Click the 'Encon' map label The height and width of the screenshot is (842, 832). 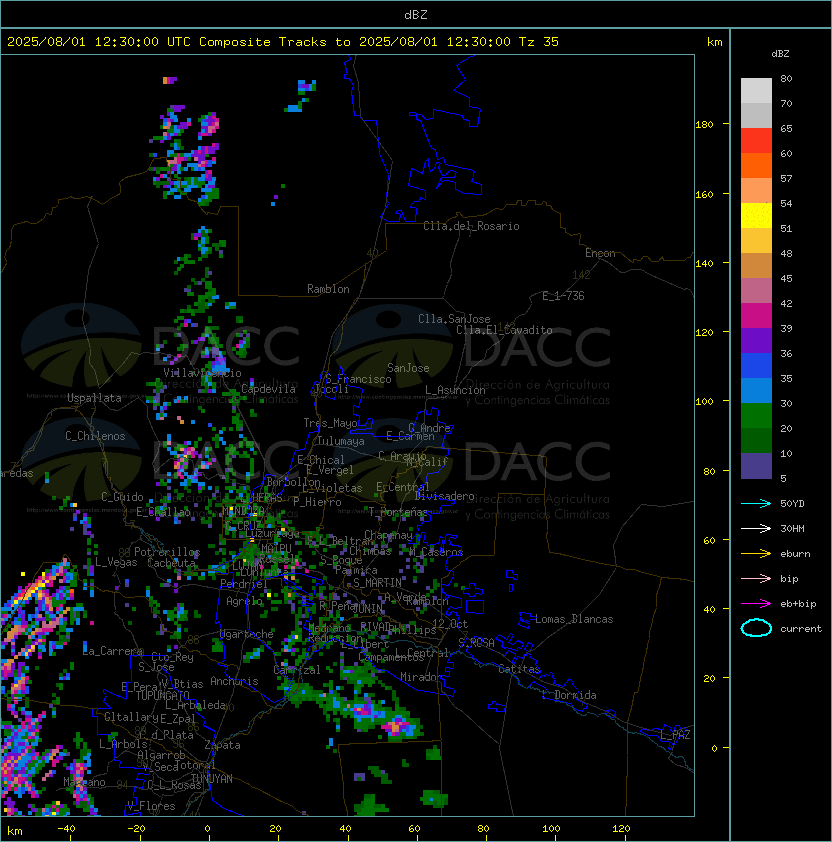point(600,253)
